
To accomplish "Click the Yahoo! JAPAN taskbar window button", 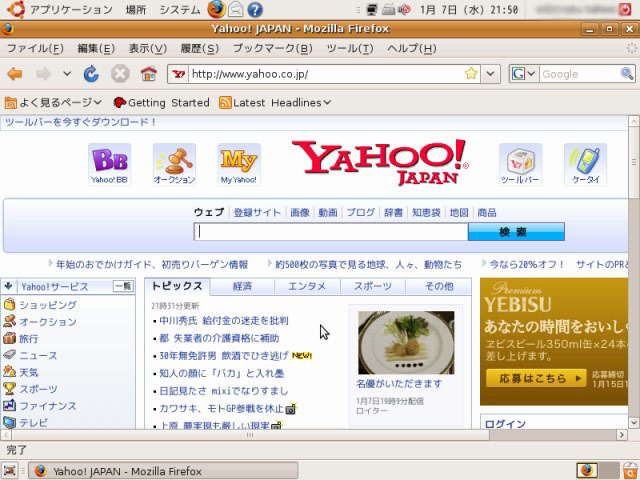I will (x=163, y=471).
